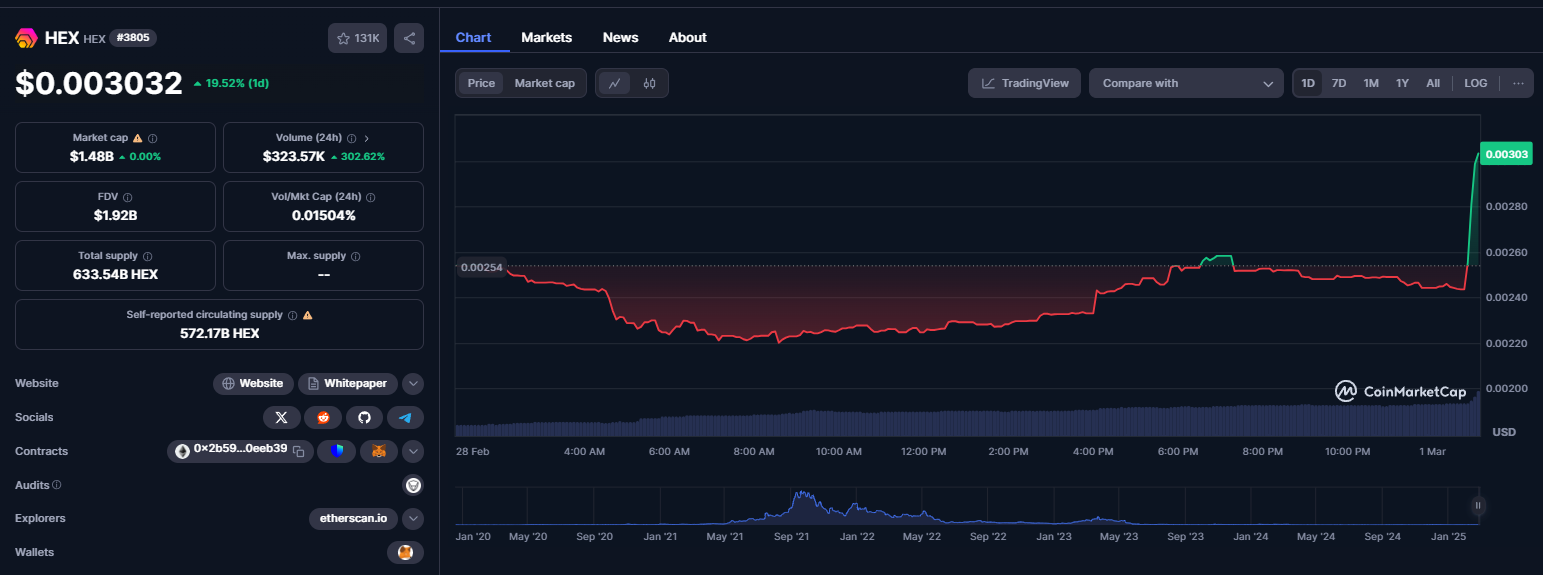
Task: Open the X (Twitter) social link
Action: pos(281,417)
